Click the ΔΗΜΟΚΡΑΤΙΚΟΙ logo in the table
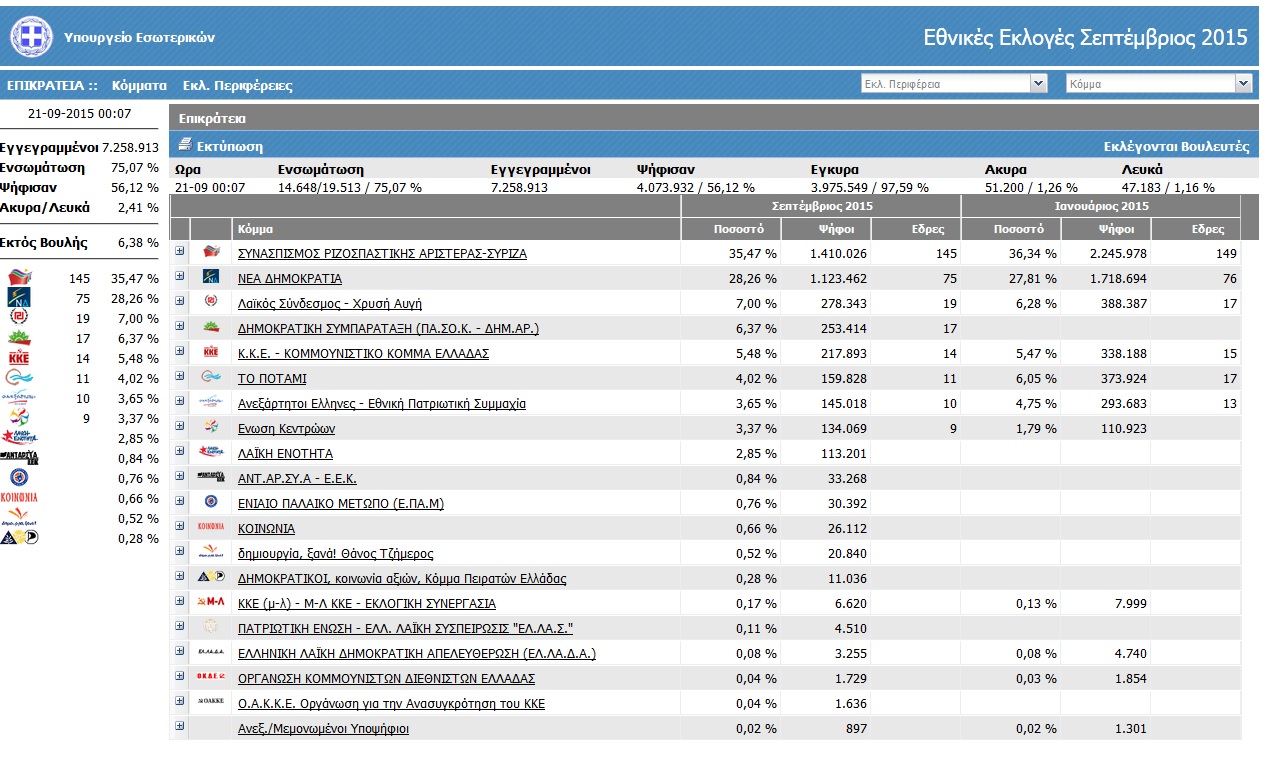 click(211, 577)
